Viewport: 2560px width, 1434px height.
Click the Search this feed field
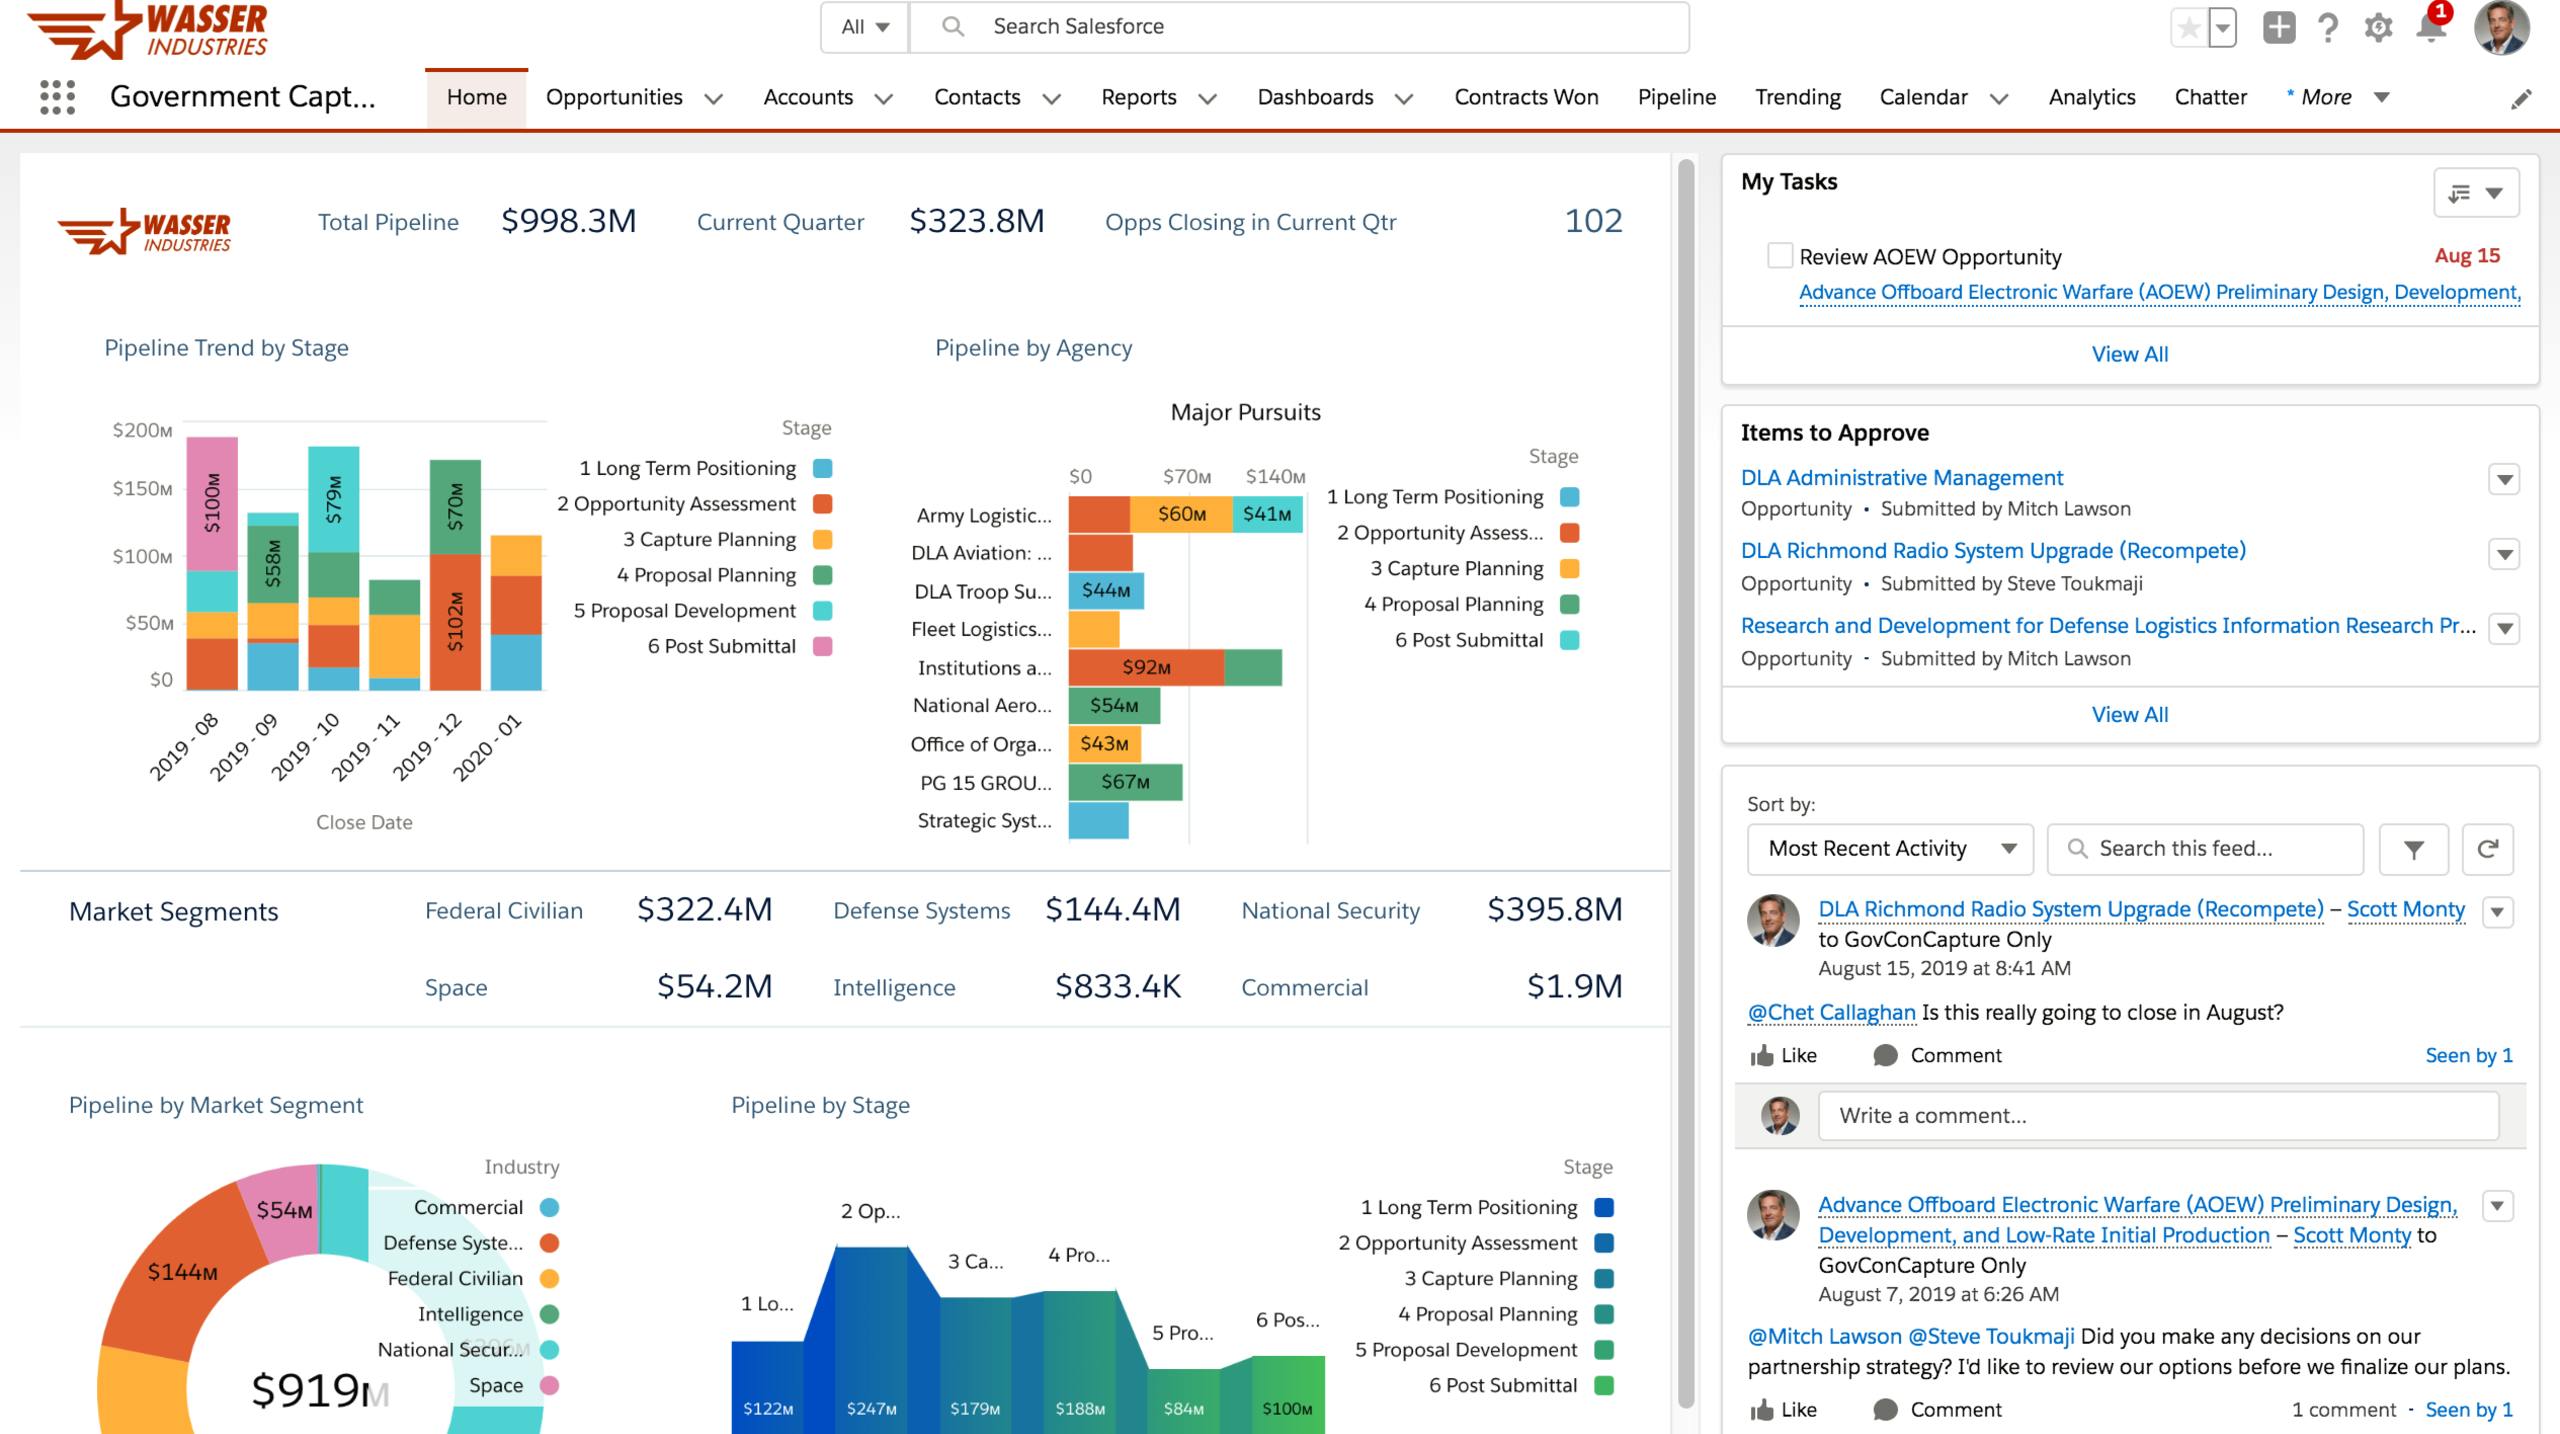(2205, 849)
